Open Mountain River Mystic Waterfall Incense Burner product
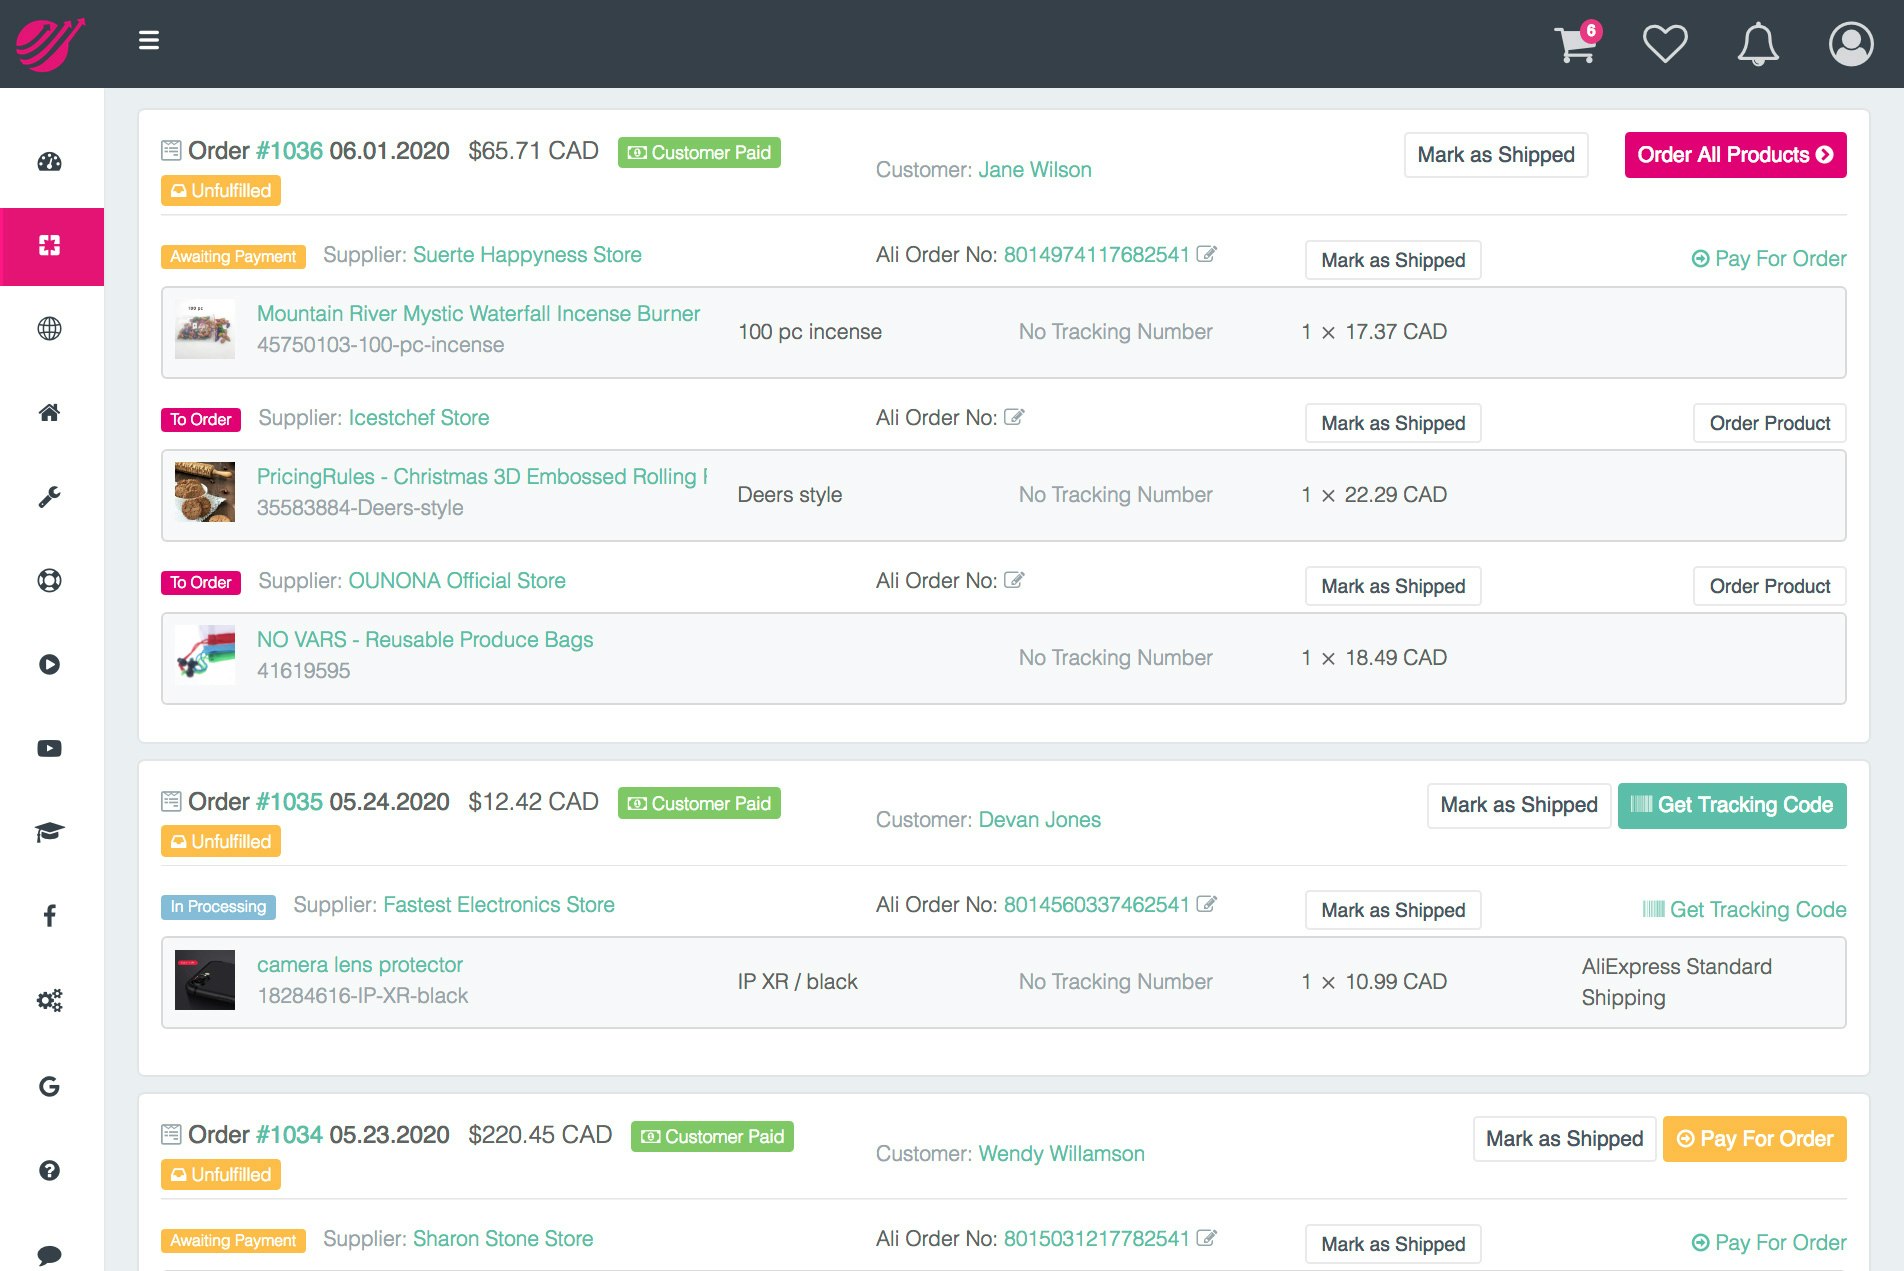 click(478, 314)
